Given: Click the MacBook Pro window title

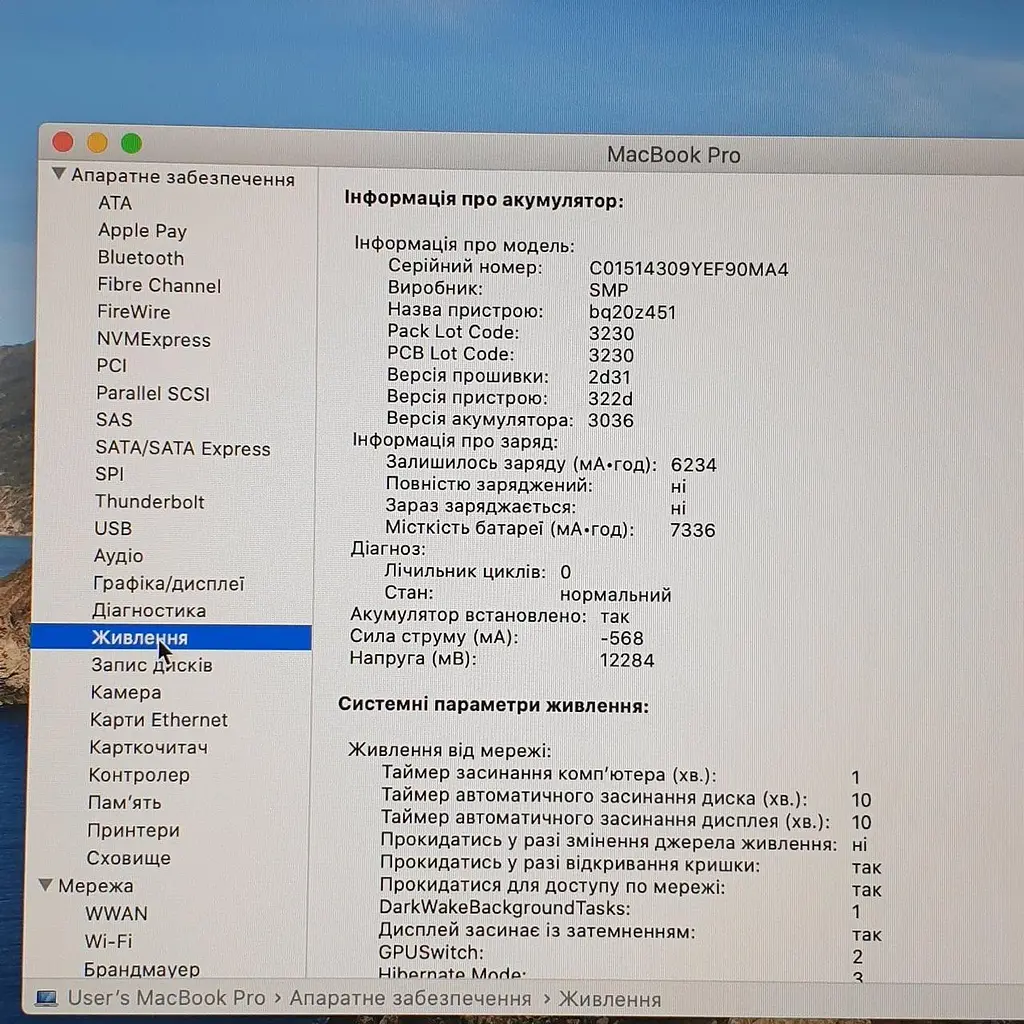Looking at the screenshot, I should 673,155.
